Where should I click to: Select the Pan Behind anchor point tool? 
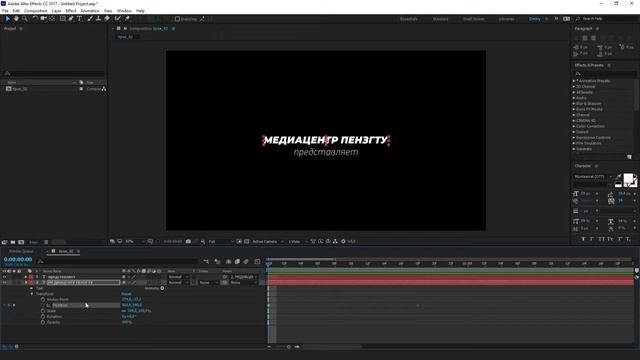click(52, 18)
